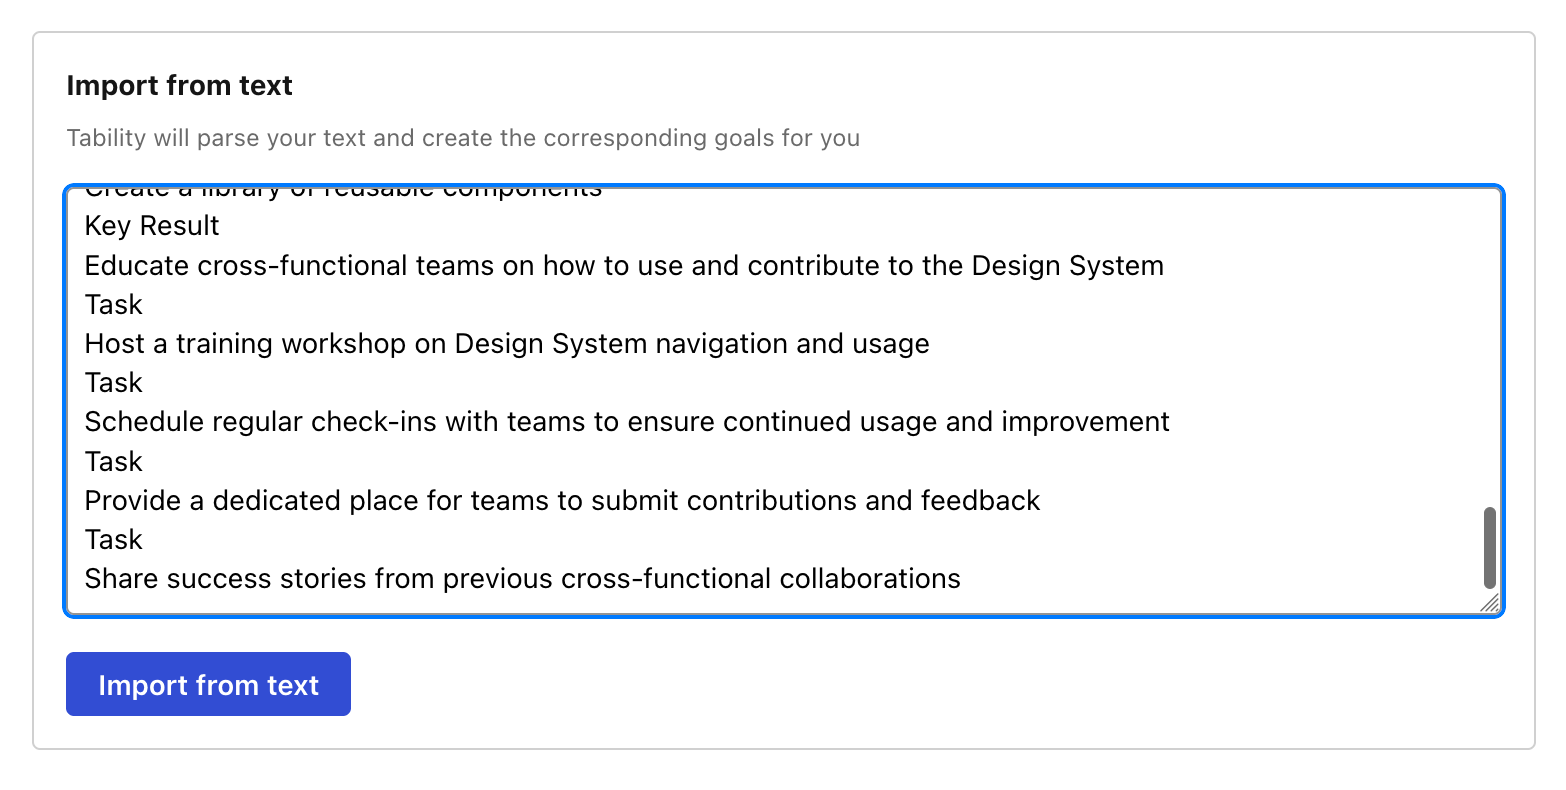Image resolution: width=1566 pixels, height=790 pixels.
Task: Click the word "collaborations" in the last line
Action: tap(869, 579)
